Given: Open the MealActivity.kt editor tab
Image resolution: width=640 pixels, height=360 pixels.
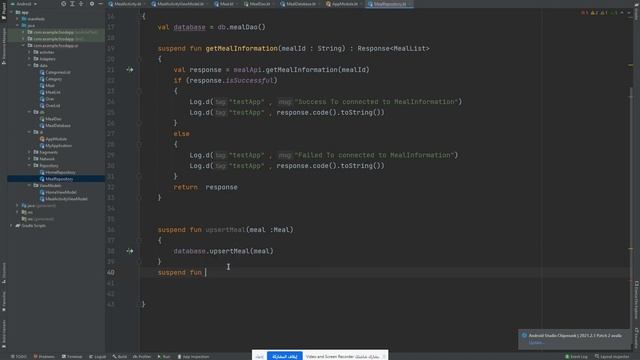Looking at the screenshot, I should click(x=127, y=4).
